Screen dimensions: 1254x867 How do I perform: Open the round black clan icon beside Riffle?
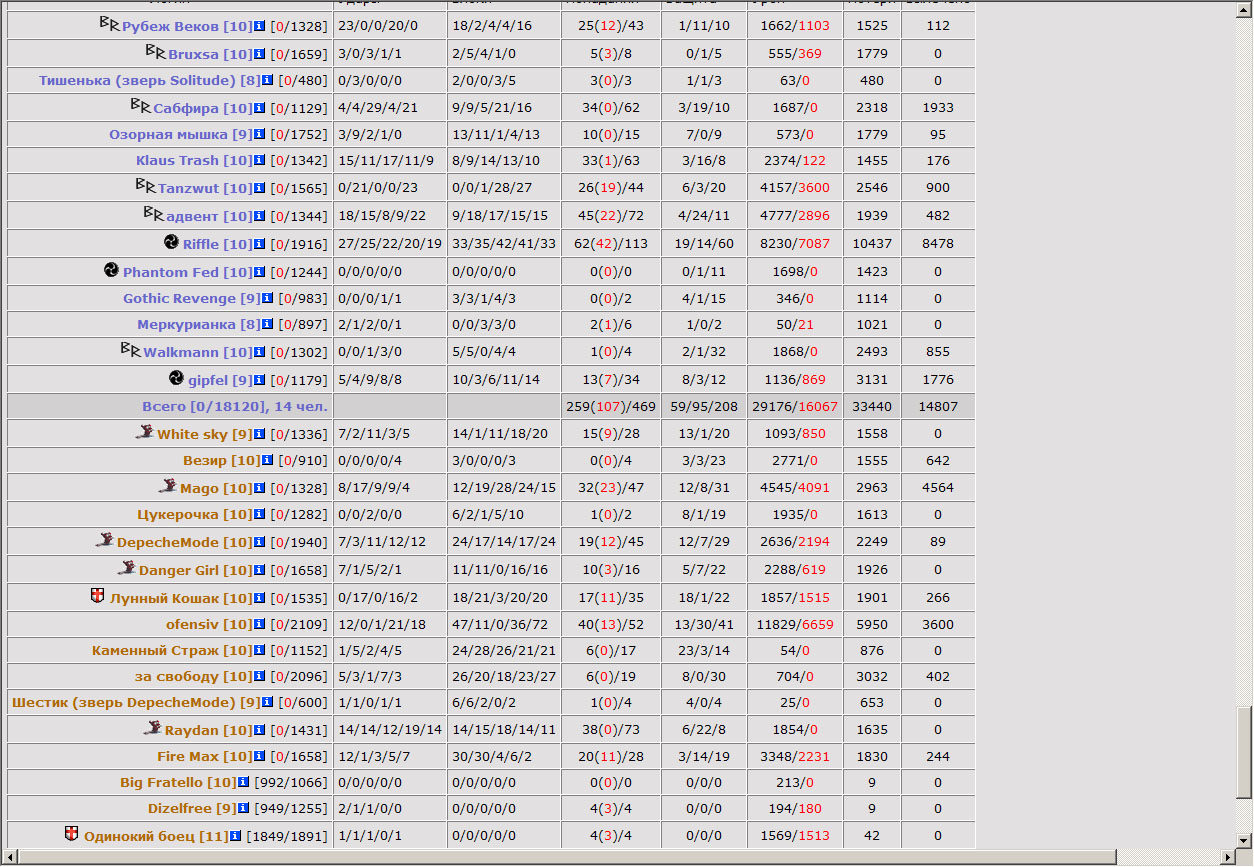click(x=172, y=242)
